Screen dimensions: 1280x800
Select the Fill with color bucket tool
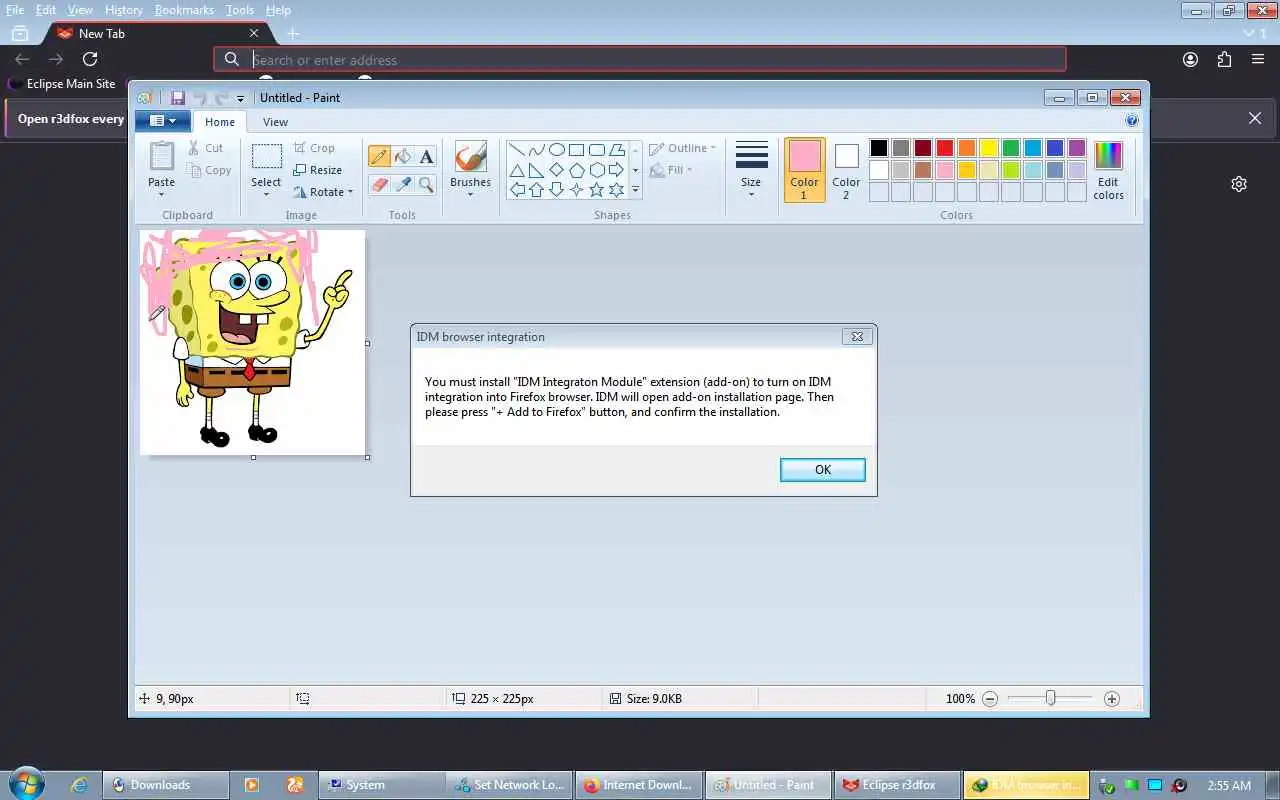coord(403,156)
